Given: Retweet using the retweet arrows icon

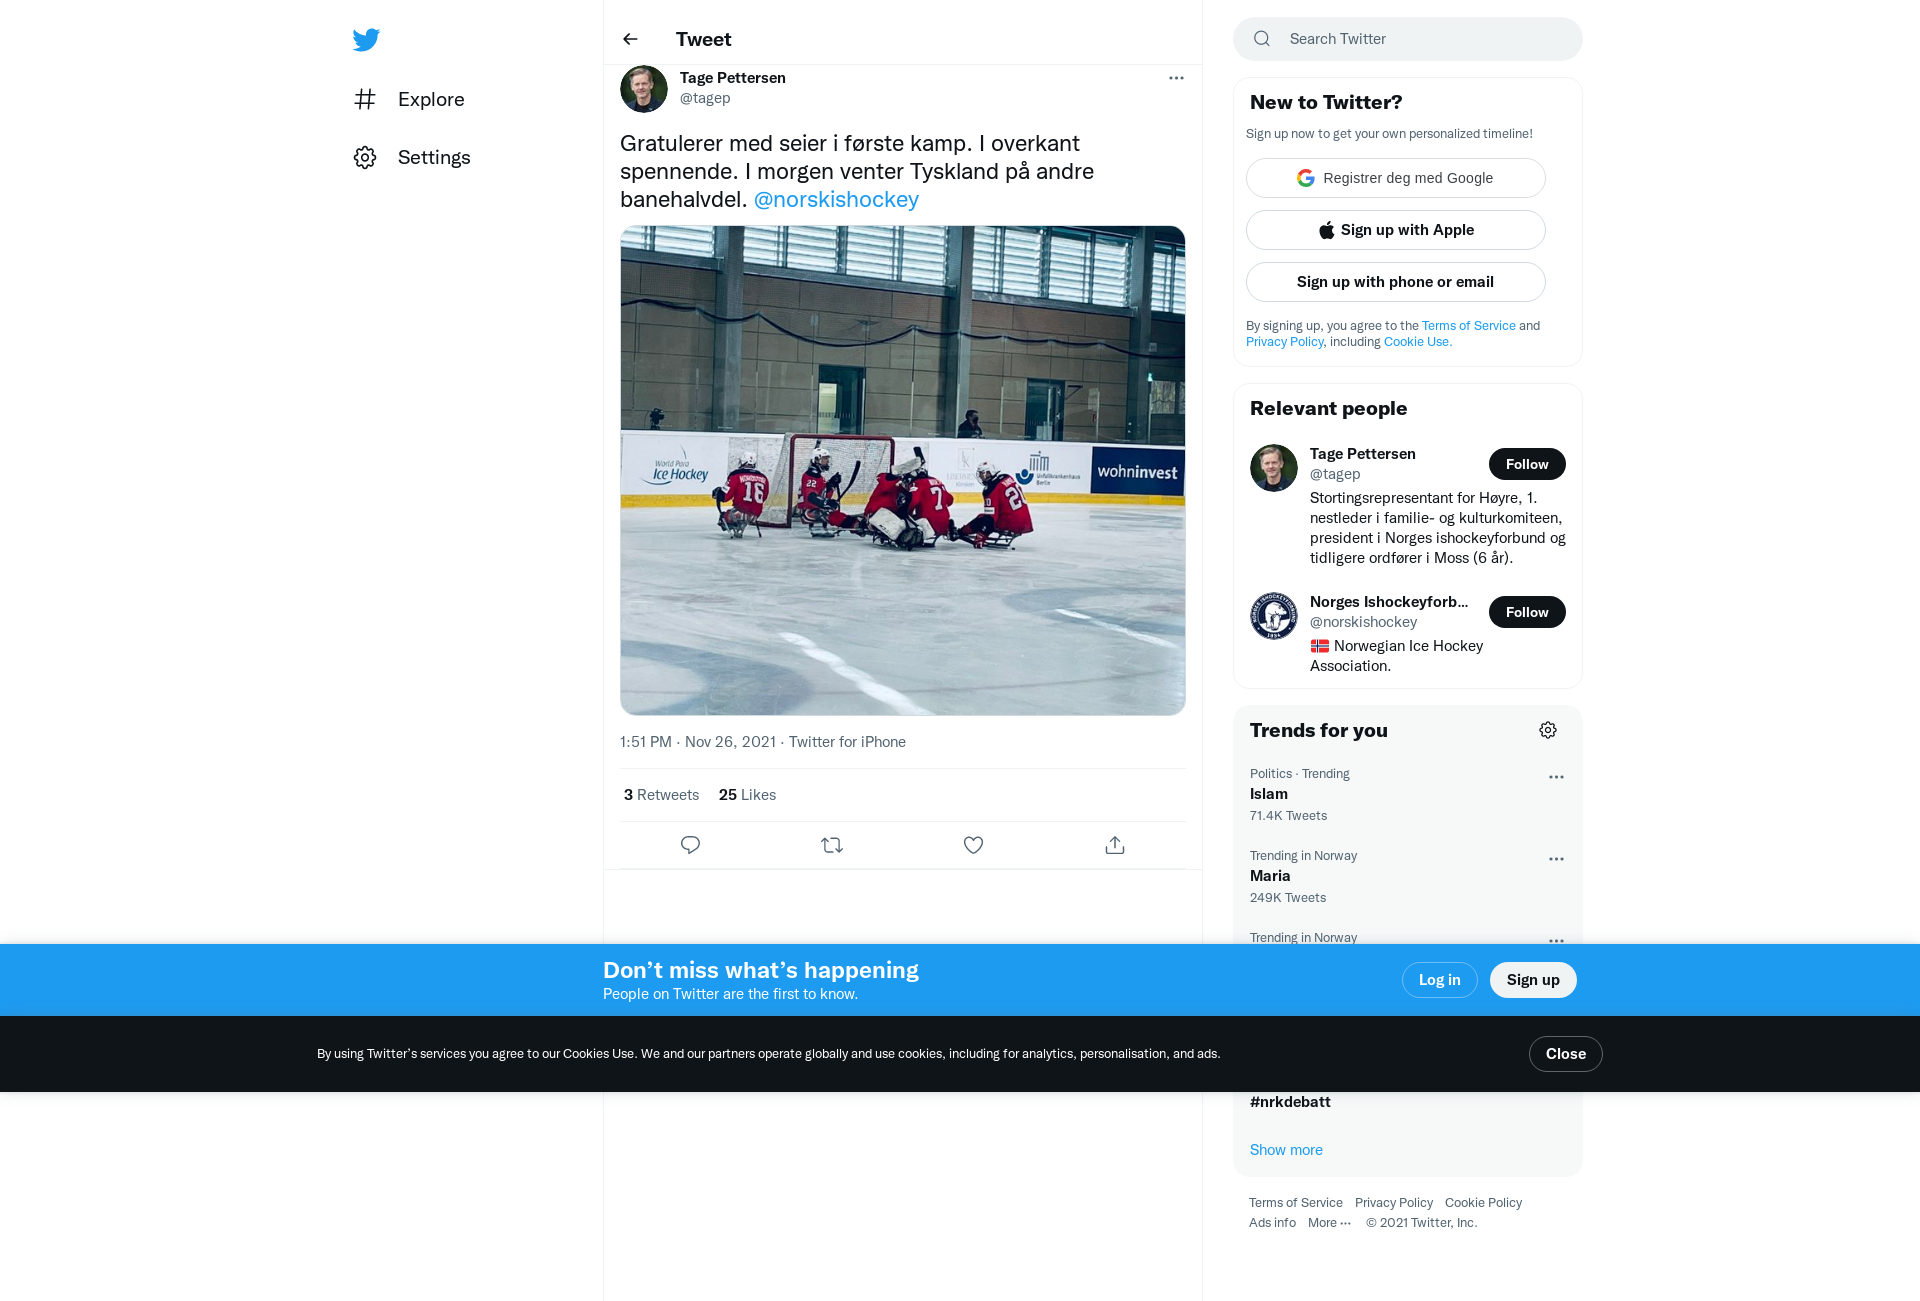Looking at the screenshot, I should point(832,845).
